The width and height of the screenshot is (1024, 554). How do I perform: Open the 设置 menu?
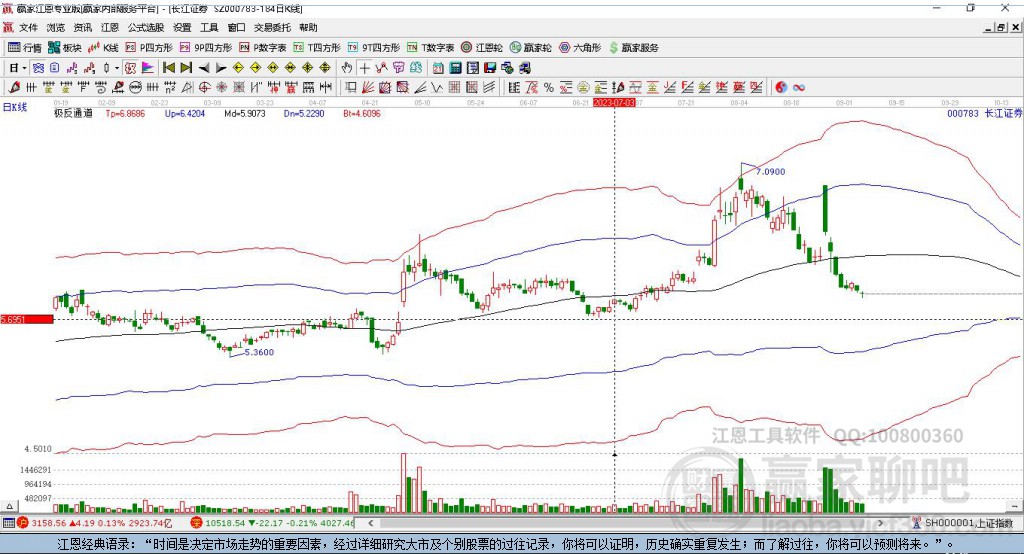coord(182,27)
